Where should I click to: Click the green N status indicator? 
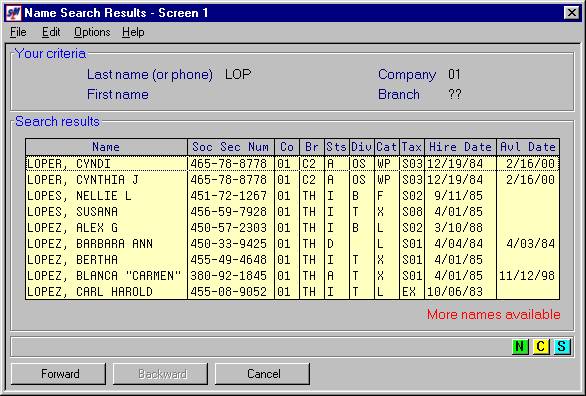coord(519,346)
